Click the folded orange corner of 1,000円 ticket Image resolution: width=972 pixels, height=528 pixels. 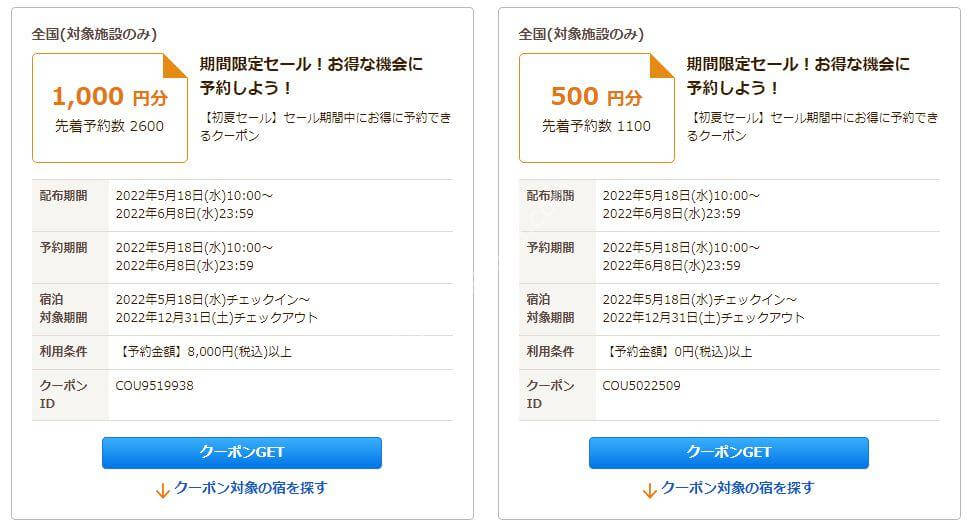tap(175, 66)
